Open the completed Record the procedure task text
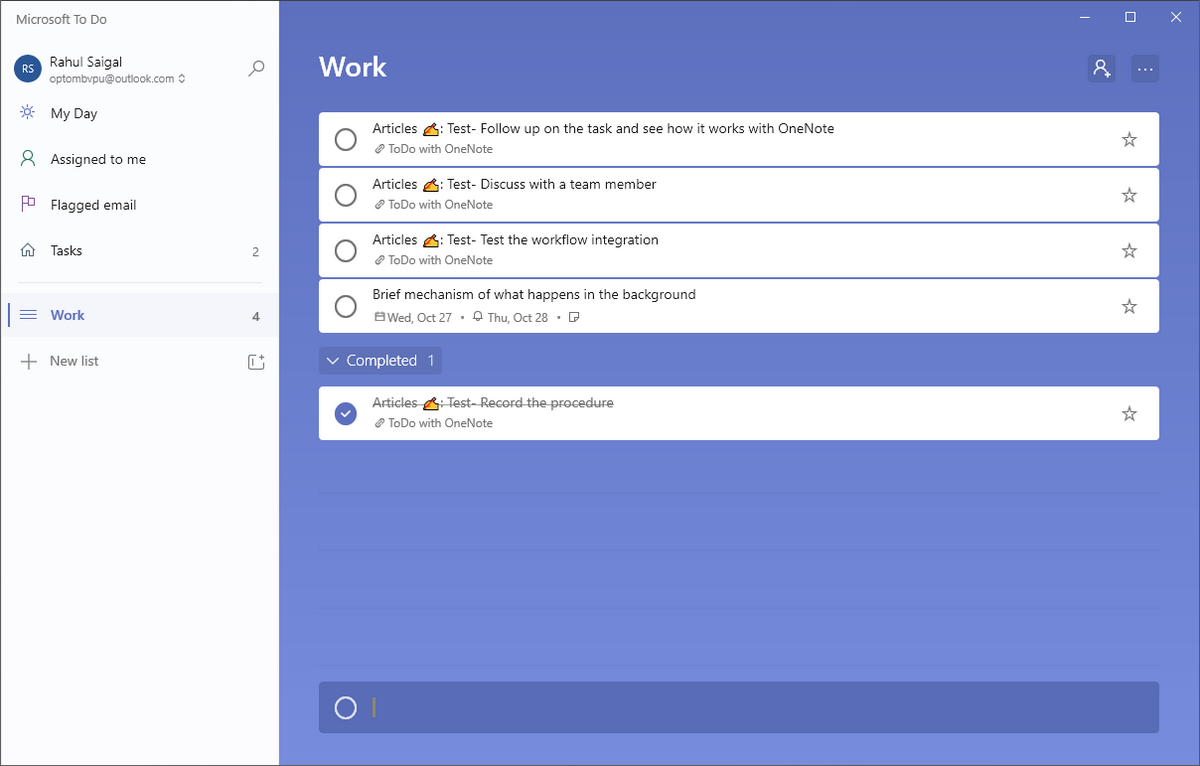 click(x=493, y=403)
